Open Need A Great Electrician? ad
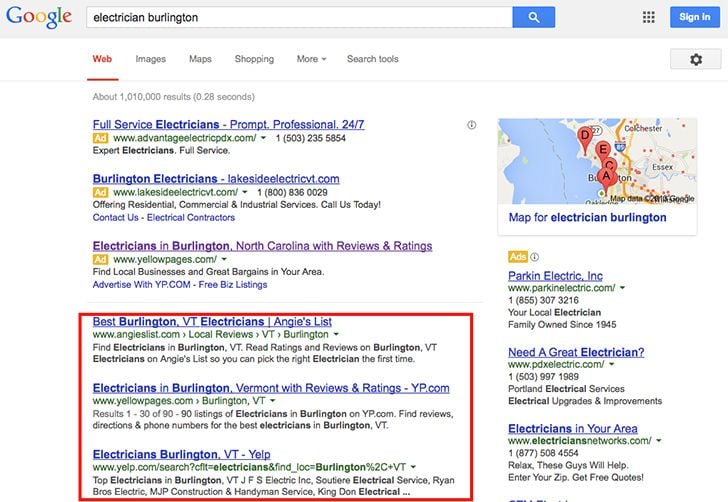Image resolution: width=728 pixels, height=502 pixels. tap(576, 352)
